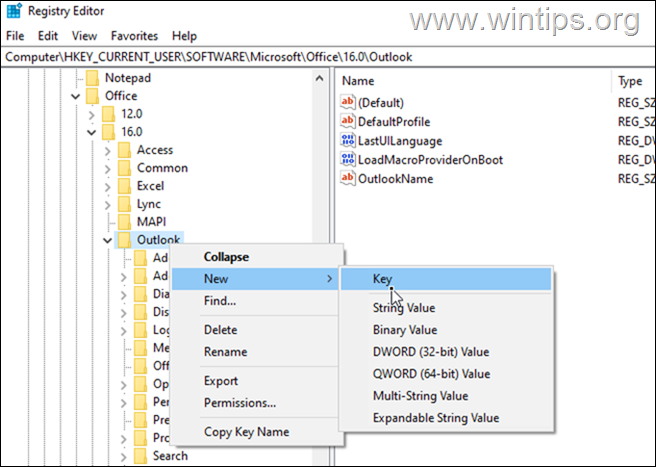
Task: Expand the 12.0 key
Action: pos(92,114)
